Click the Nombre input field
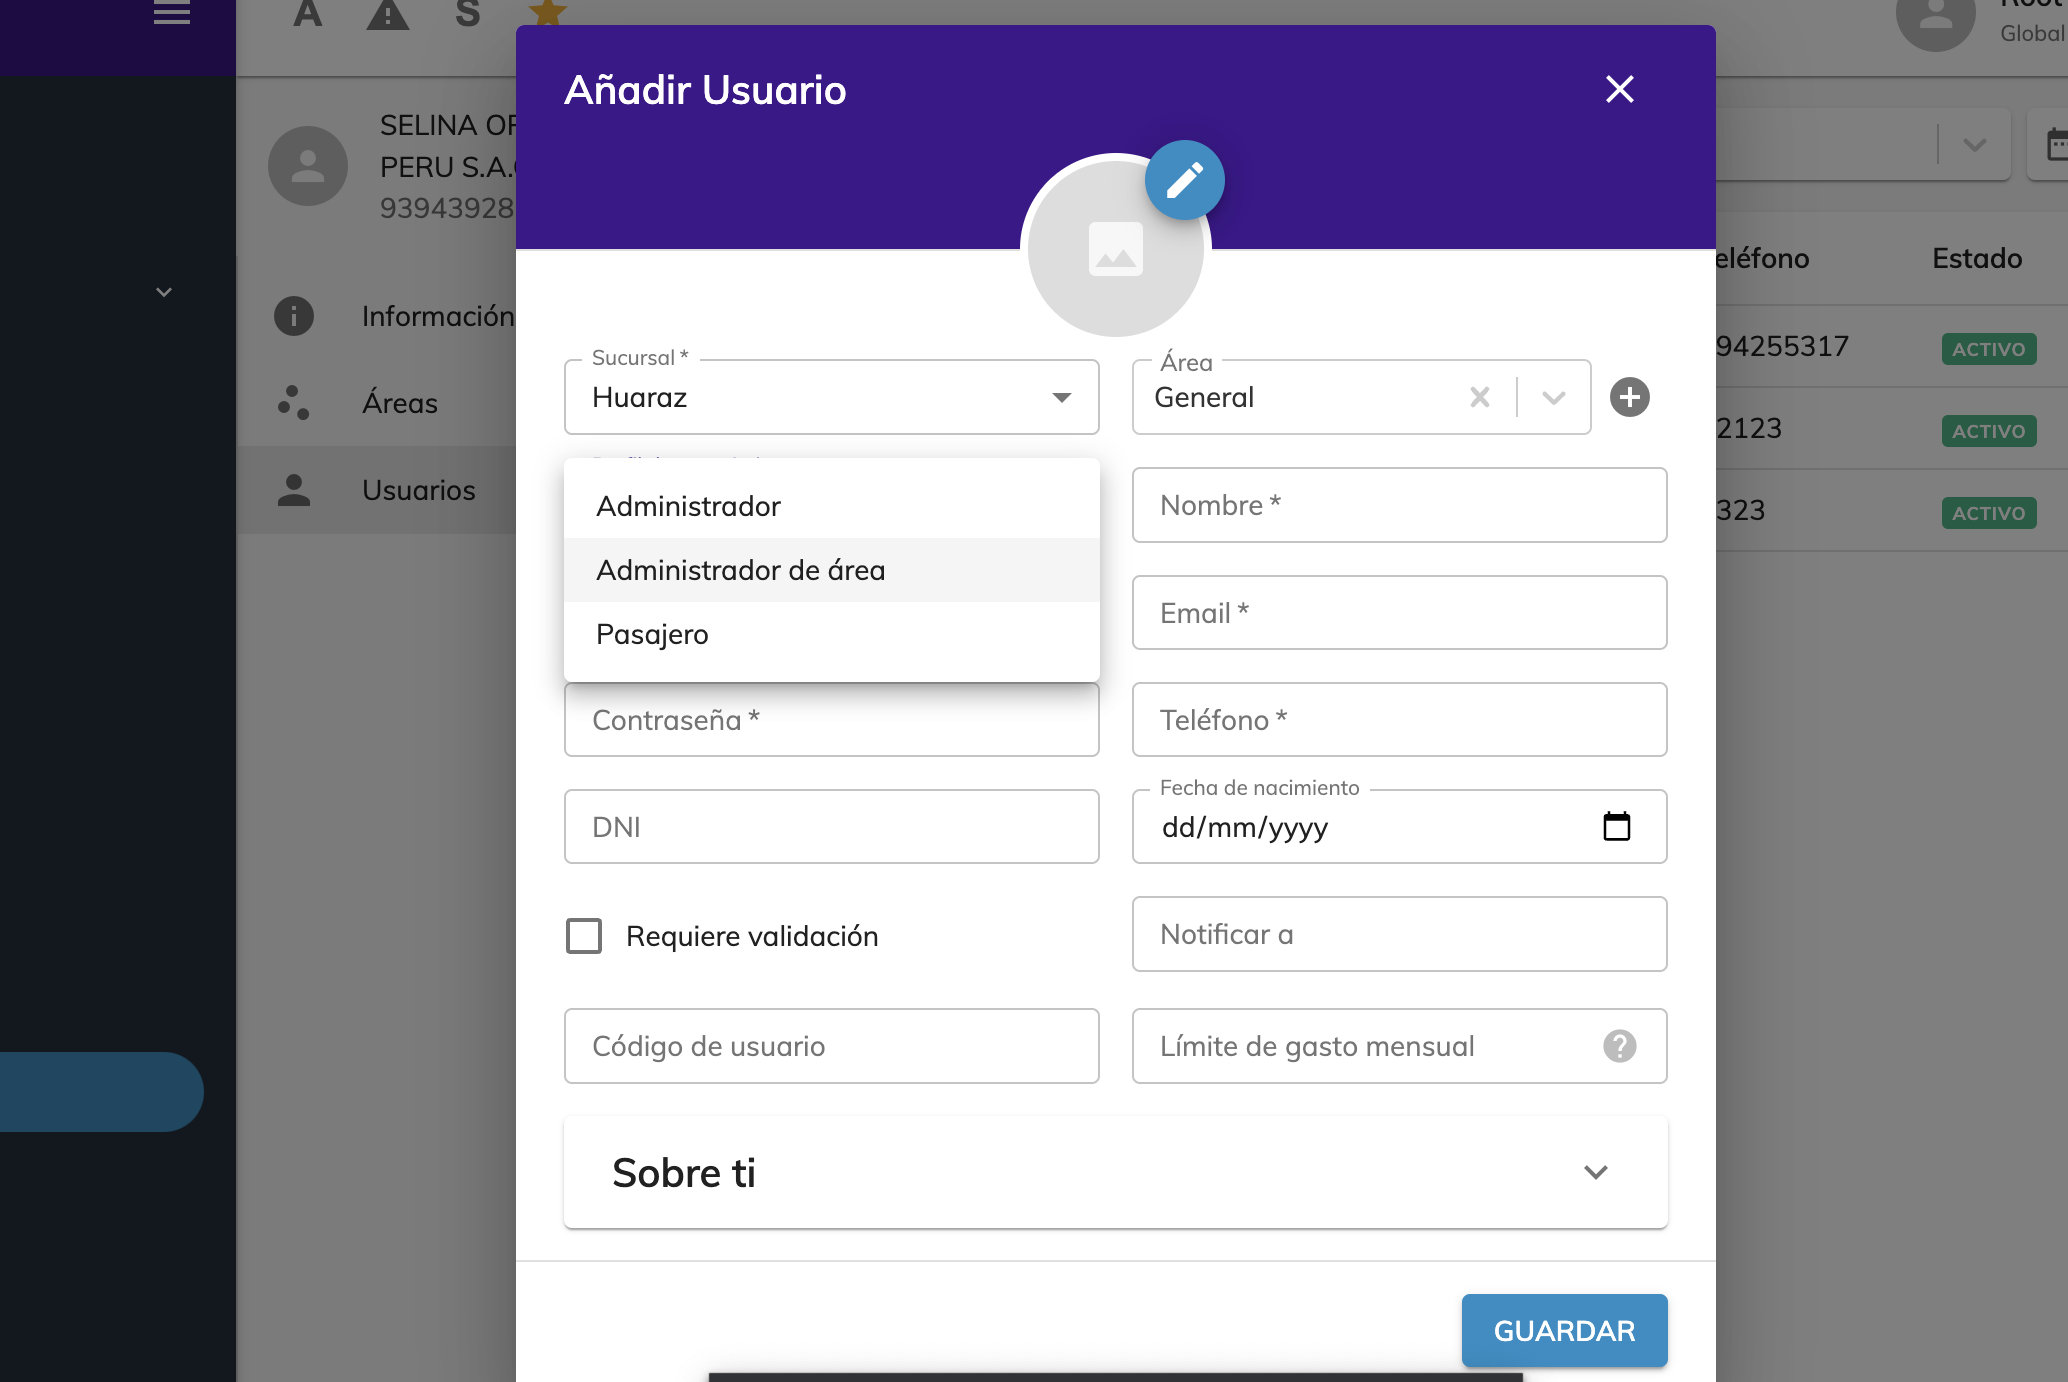The width and height of the screenshot is (2068, 1382). (x=1399, y=505)
